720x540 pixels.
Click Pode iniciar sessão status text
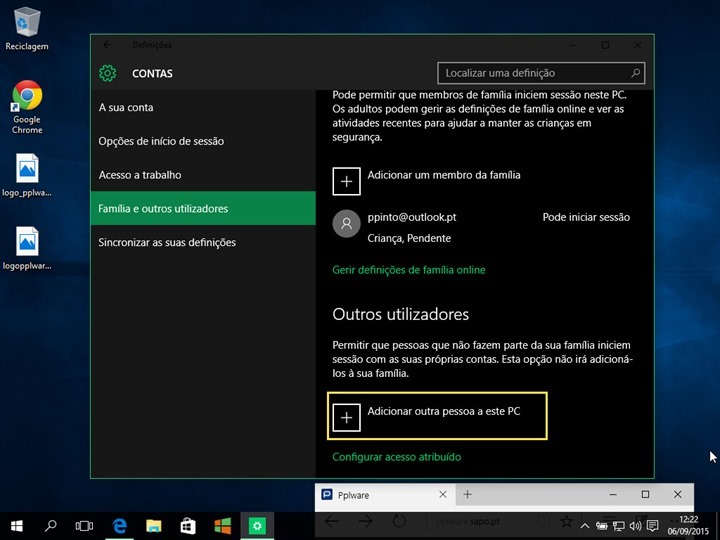(586, 217)
